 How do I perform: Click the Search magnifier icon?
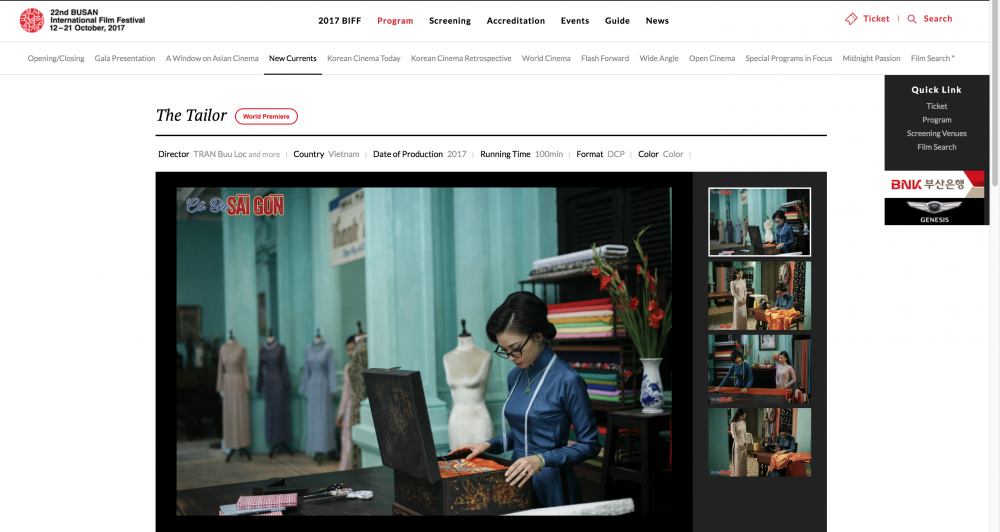912,19
